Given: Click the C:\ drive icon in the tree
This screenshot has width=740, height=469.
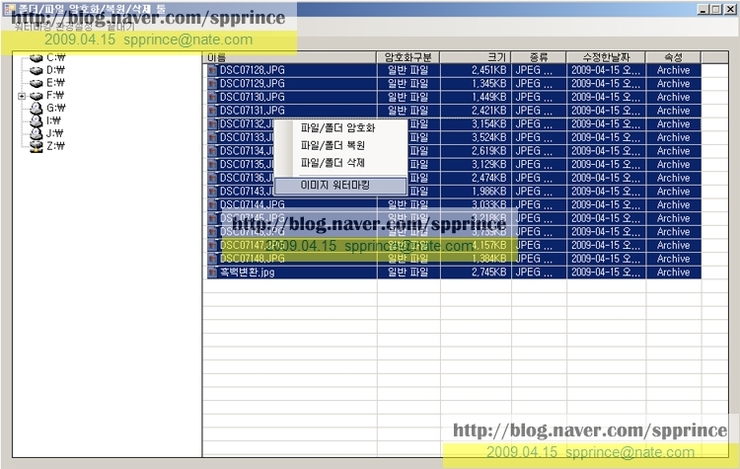Looking at the screenshot, I should coord(36,58).
